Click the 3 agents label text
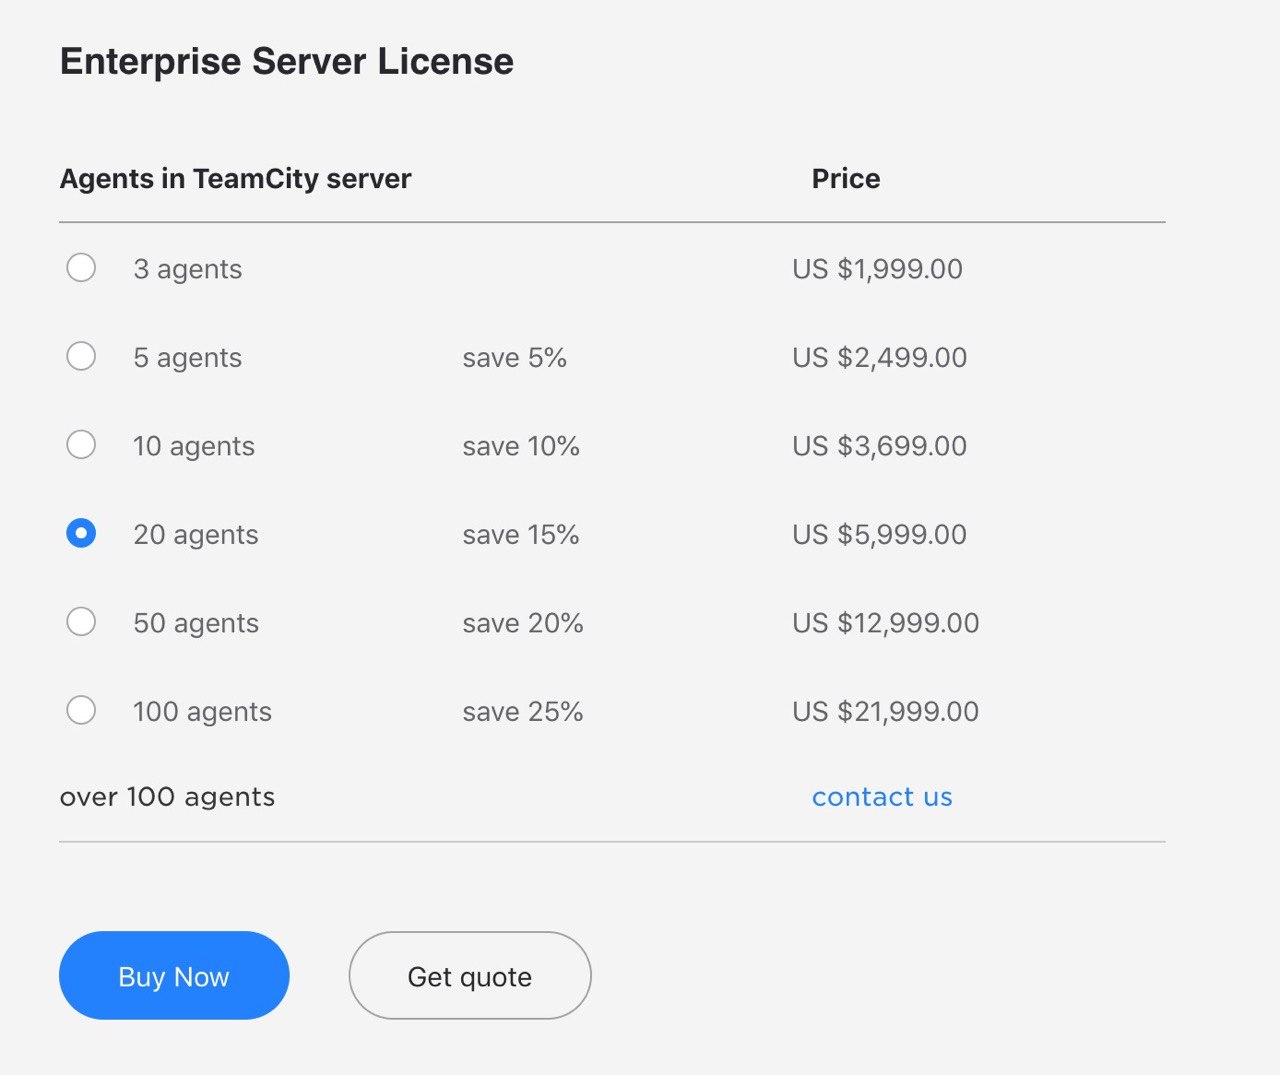Image resolution: width=1280 pixels, height=1075 pixels. [188, 269]
